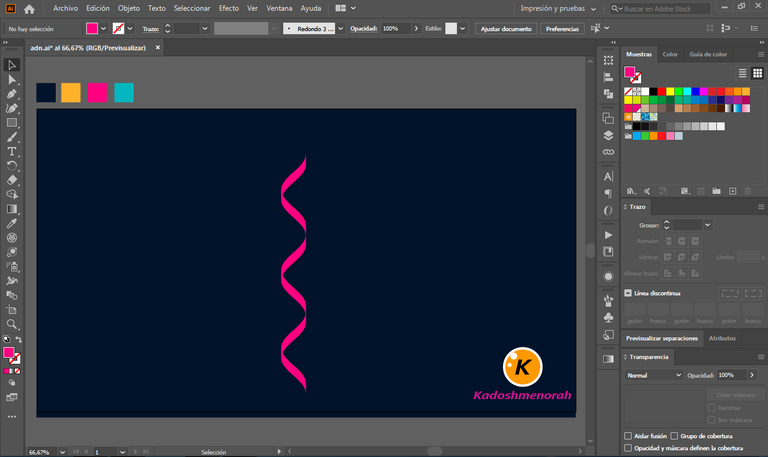Open the arrange documents dropdown

pos(346,8)
